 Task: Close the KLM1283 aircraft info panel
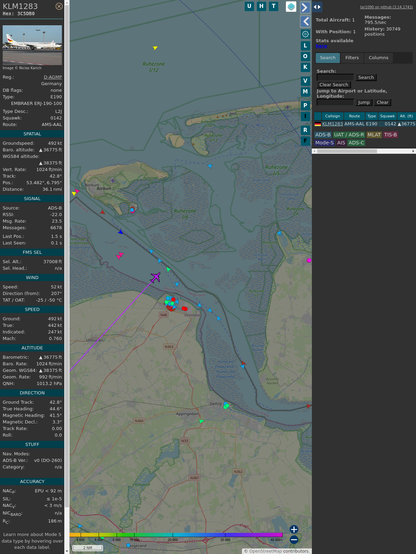59,6
